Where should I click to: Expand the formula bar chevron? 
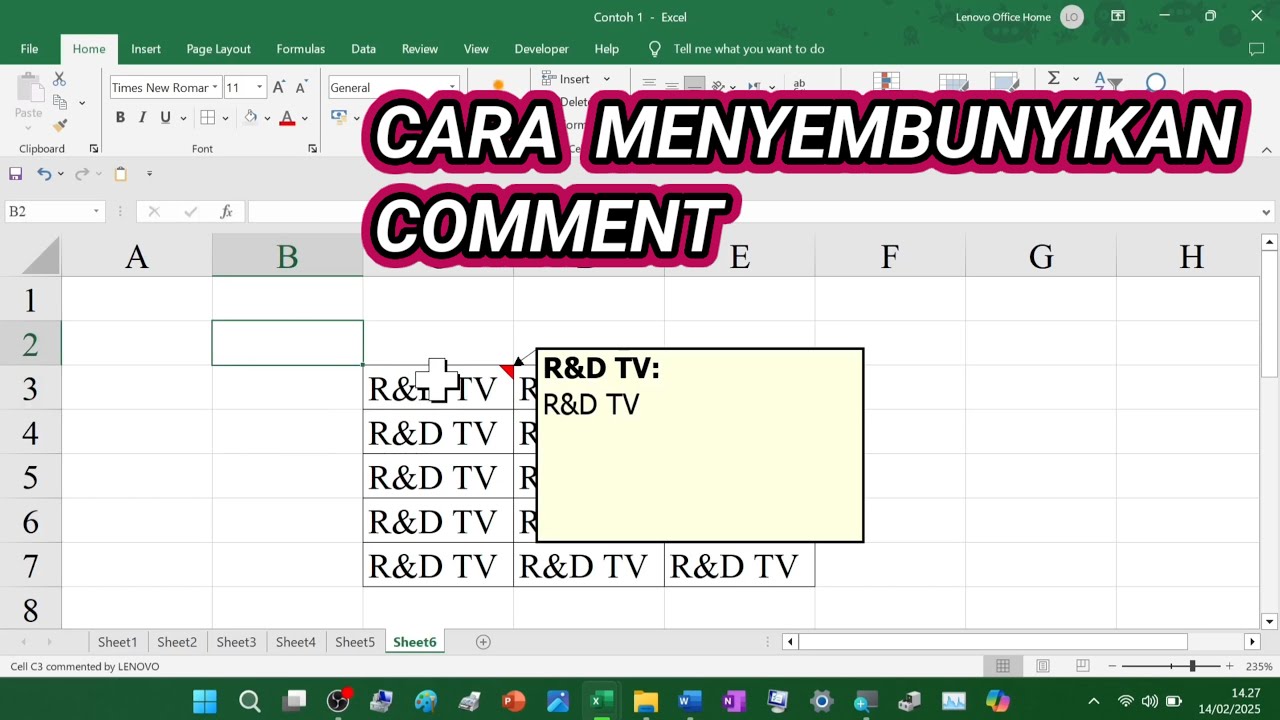pos(1266,212)
